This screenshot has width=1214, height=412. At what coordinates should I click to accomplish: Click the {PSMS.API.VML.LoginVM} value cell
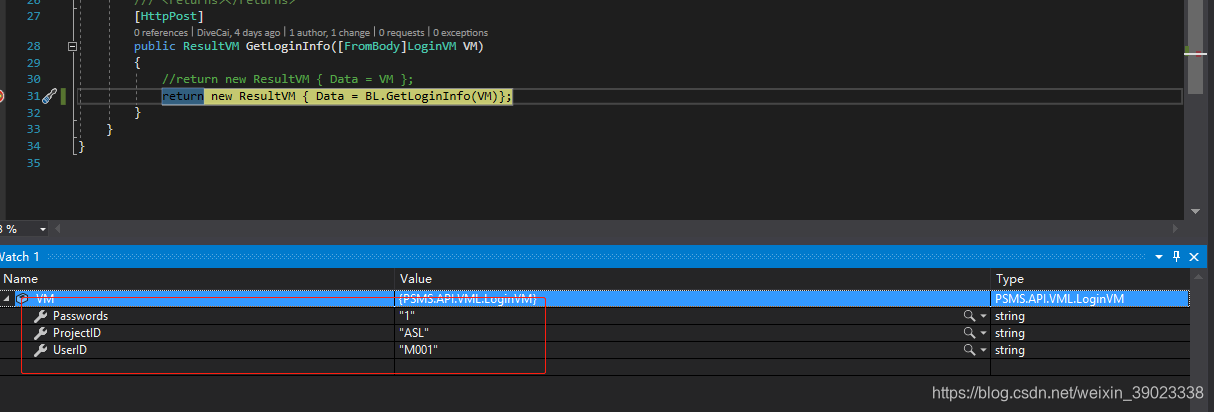(693, 298)
